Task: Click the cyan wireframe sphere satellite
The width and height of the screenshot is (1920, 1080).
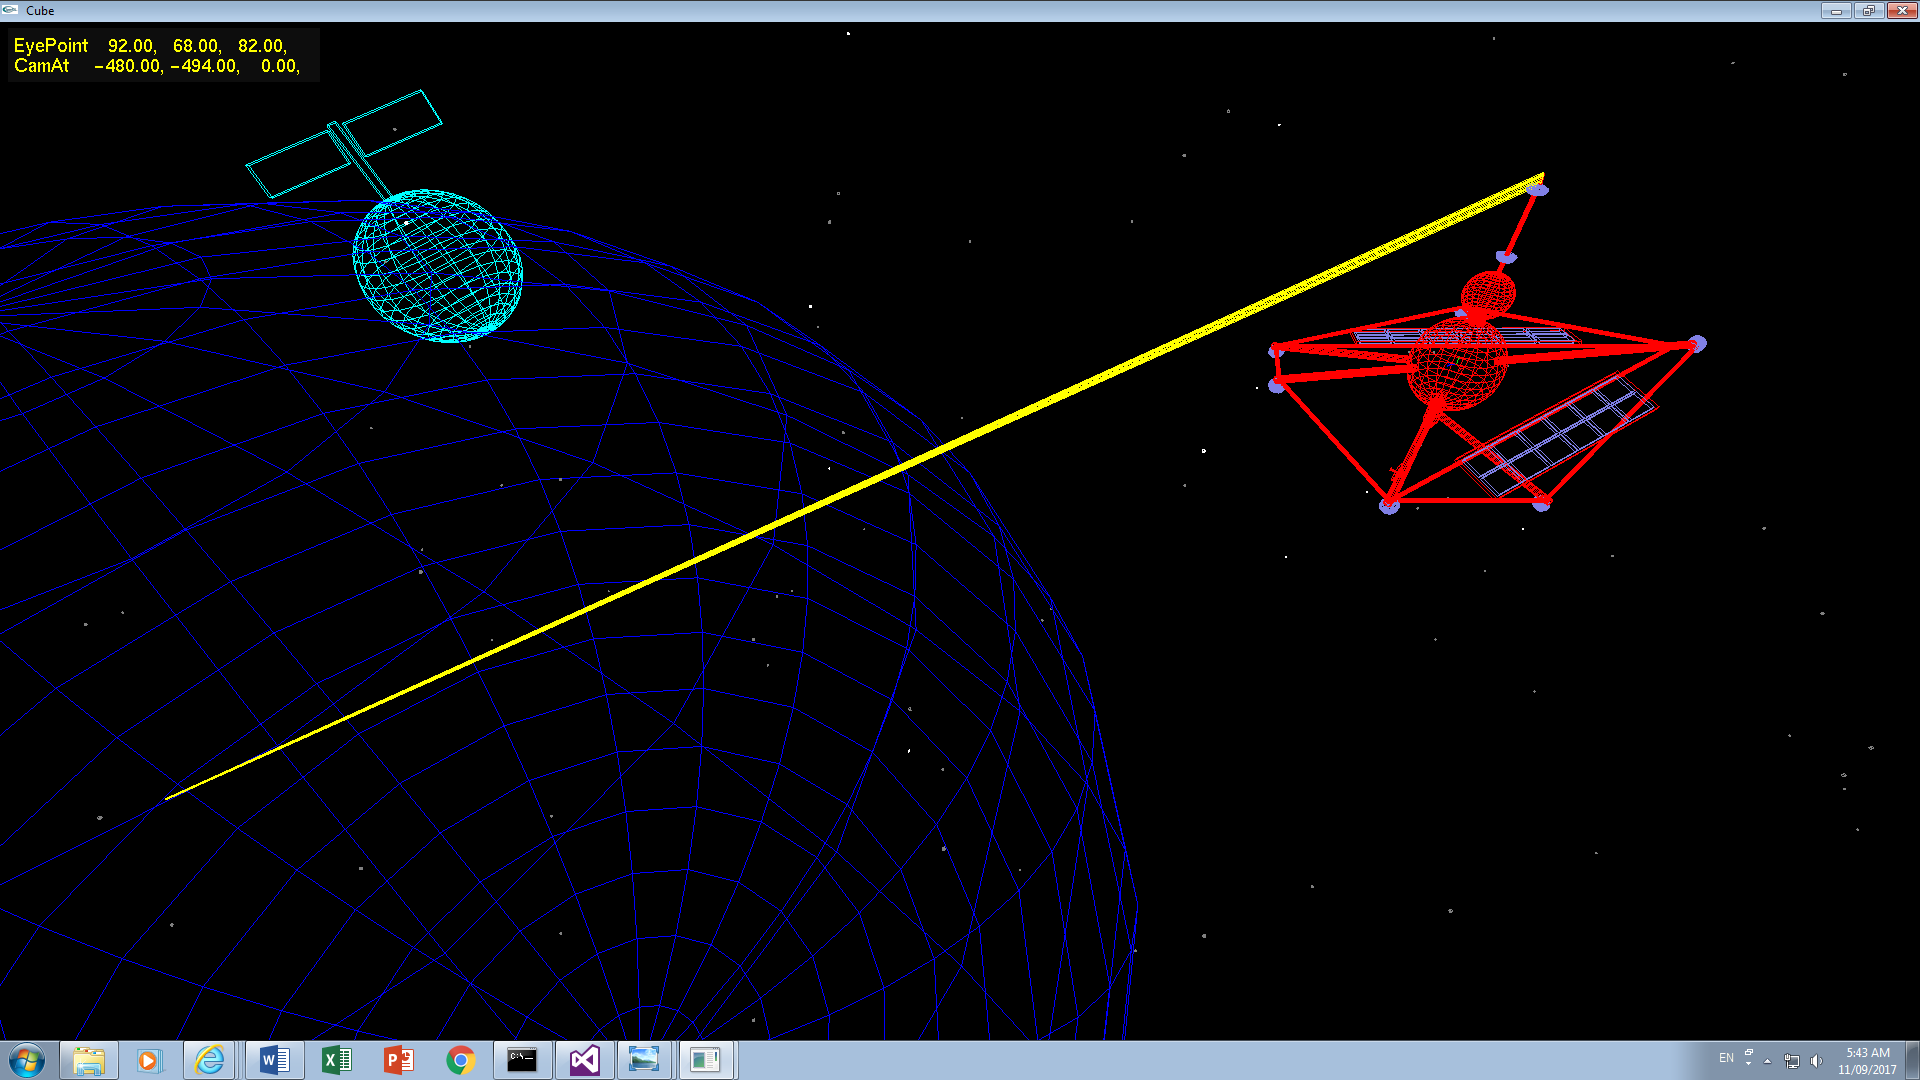Action: (437, 266)
